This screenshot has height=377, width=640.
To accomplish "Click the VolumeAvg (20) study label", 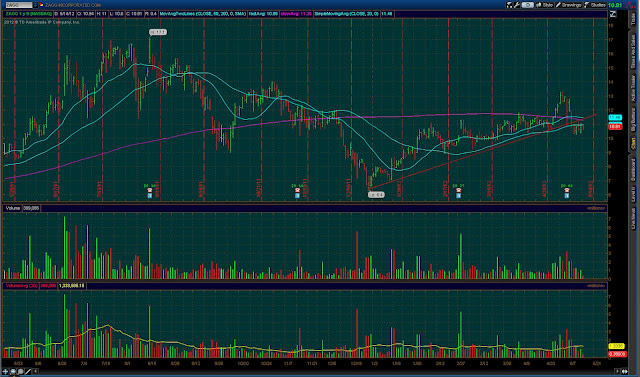I will 21,286.
